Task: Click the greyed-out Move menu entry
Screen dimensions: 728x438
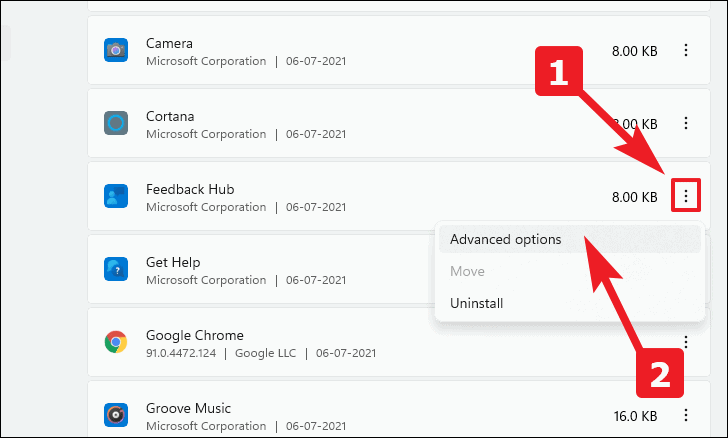Action: (467, 271)
